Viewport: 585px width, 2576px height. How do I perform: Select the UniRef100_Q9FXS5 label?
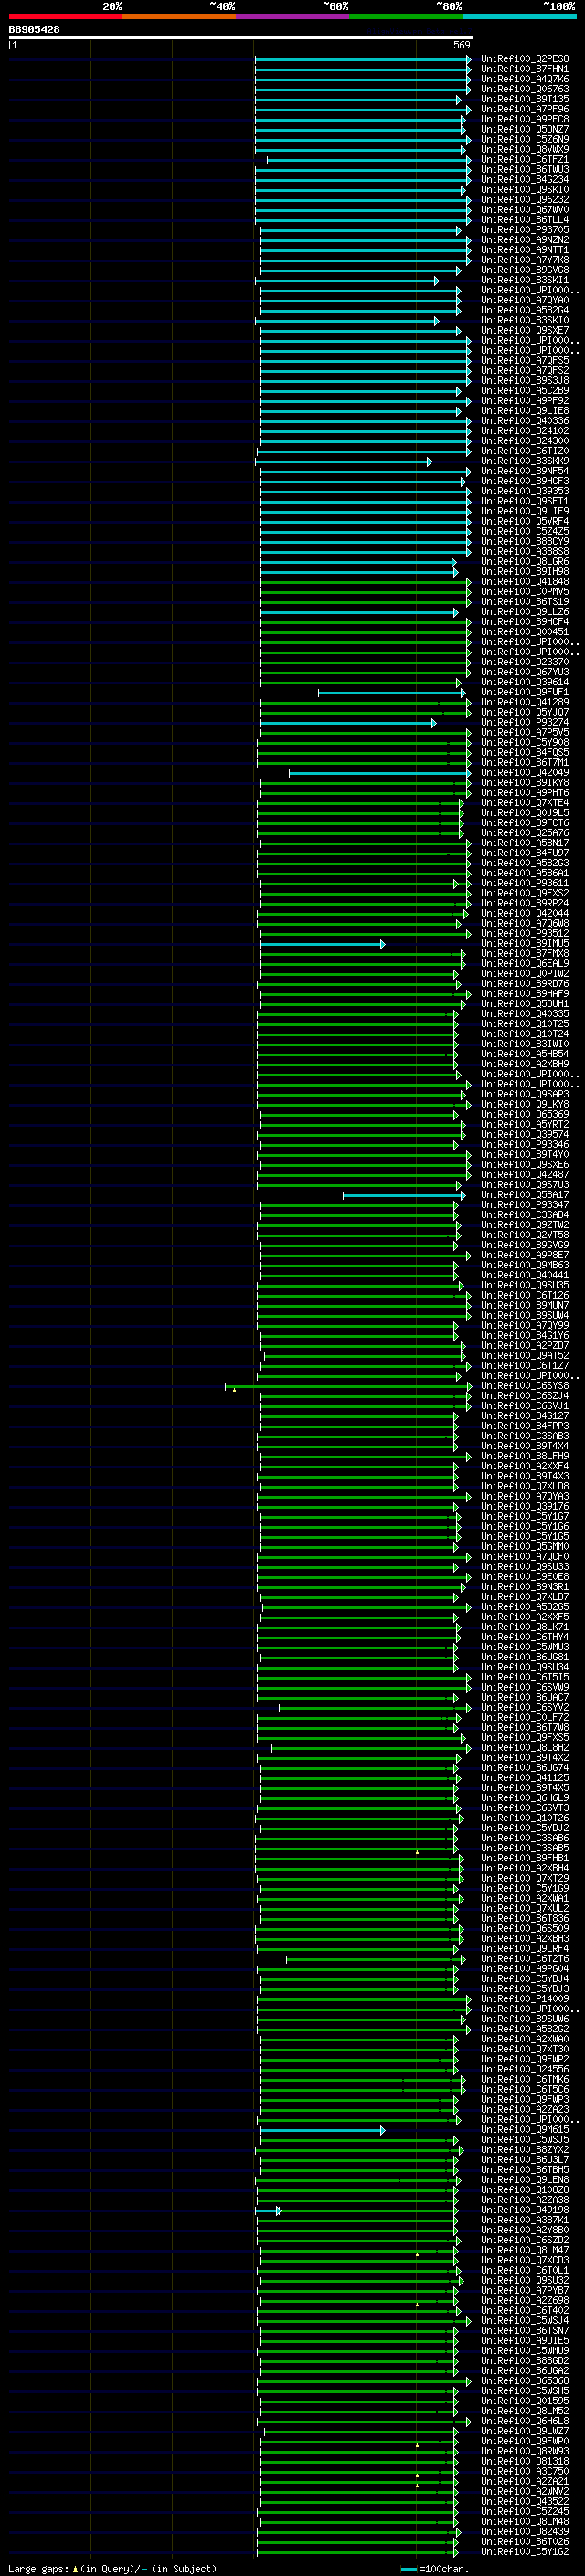click(x=525, y=1738)
